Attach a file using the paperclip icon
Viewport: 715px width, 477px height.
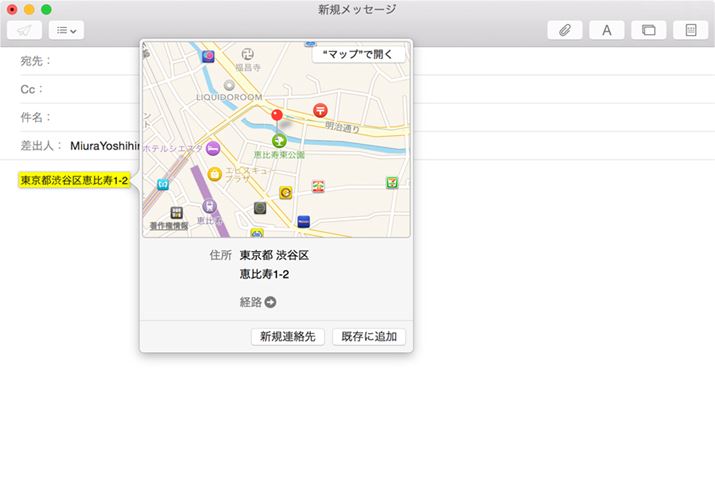click(565, 31)
